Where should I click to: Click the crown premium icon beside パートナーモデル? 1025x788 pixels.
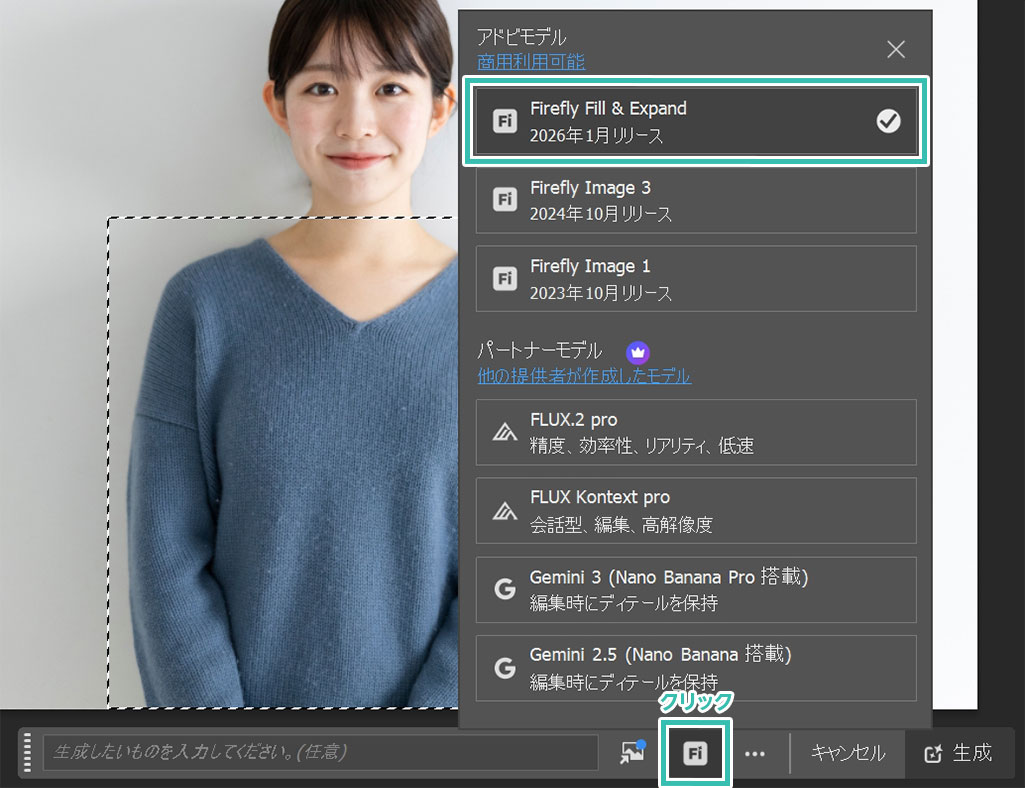(638, 352)
